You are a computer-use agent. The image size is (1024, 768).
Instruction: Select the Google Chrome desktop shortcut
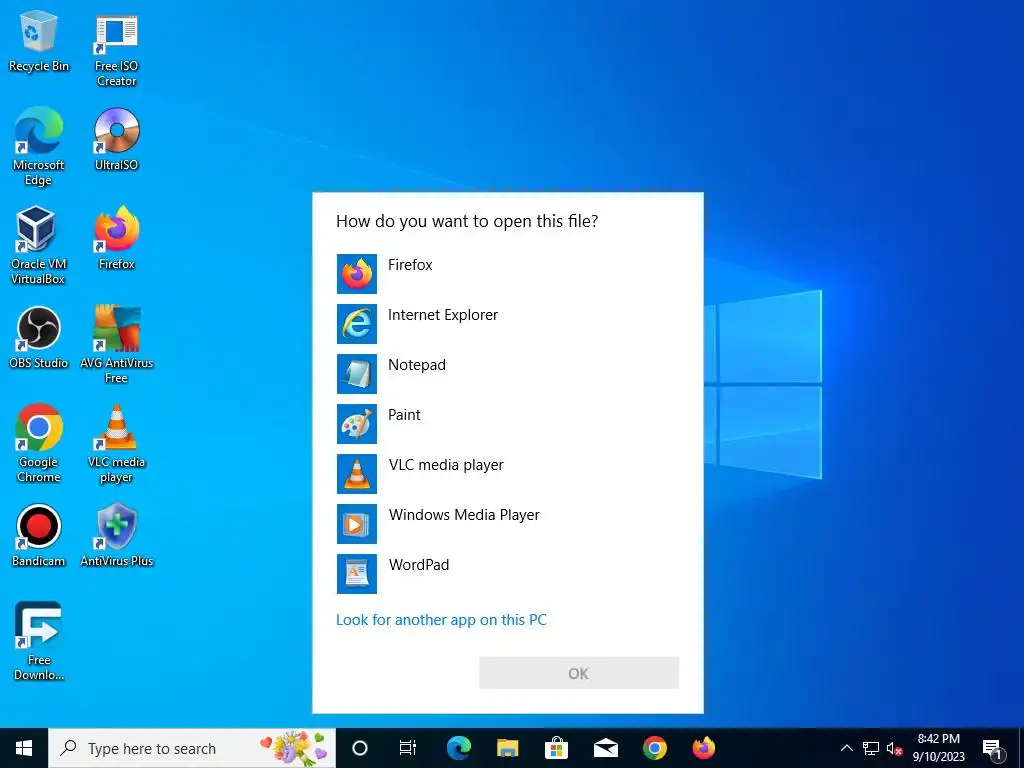[x=39, y=443]
